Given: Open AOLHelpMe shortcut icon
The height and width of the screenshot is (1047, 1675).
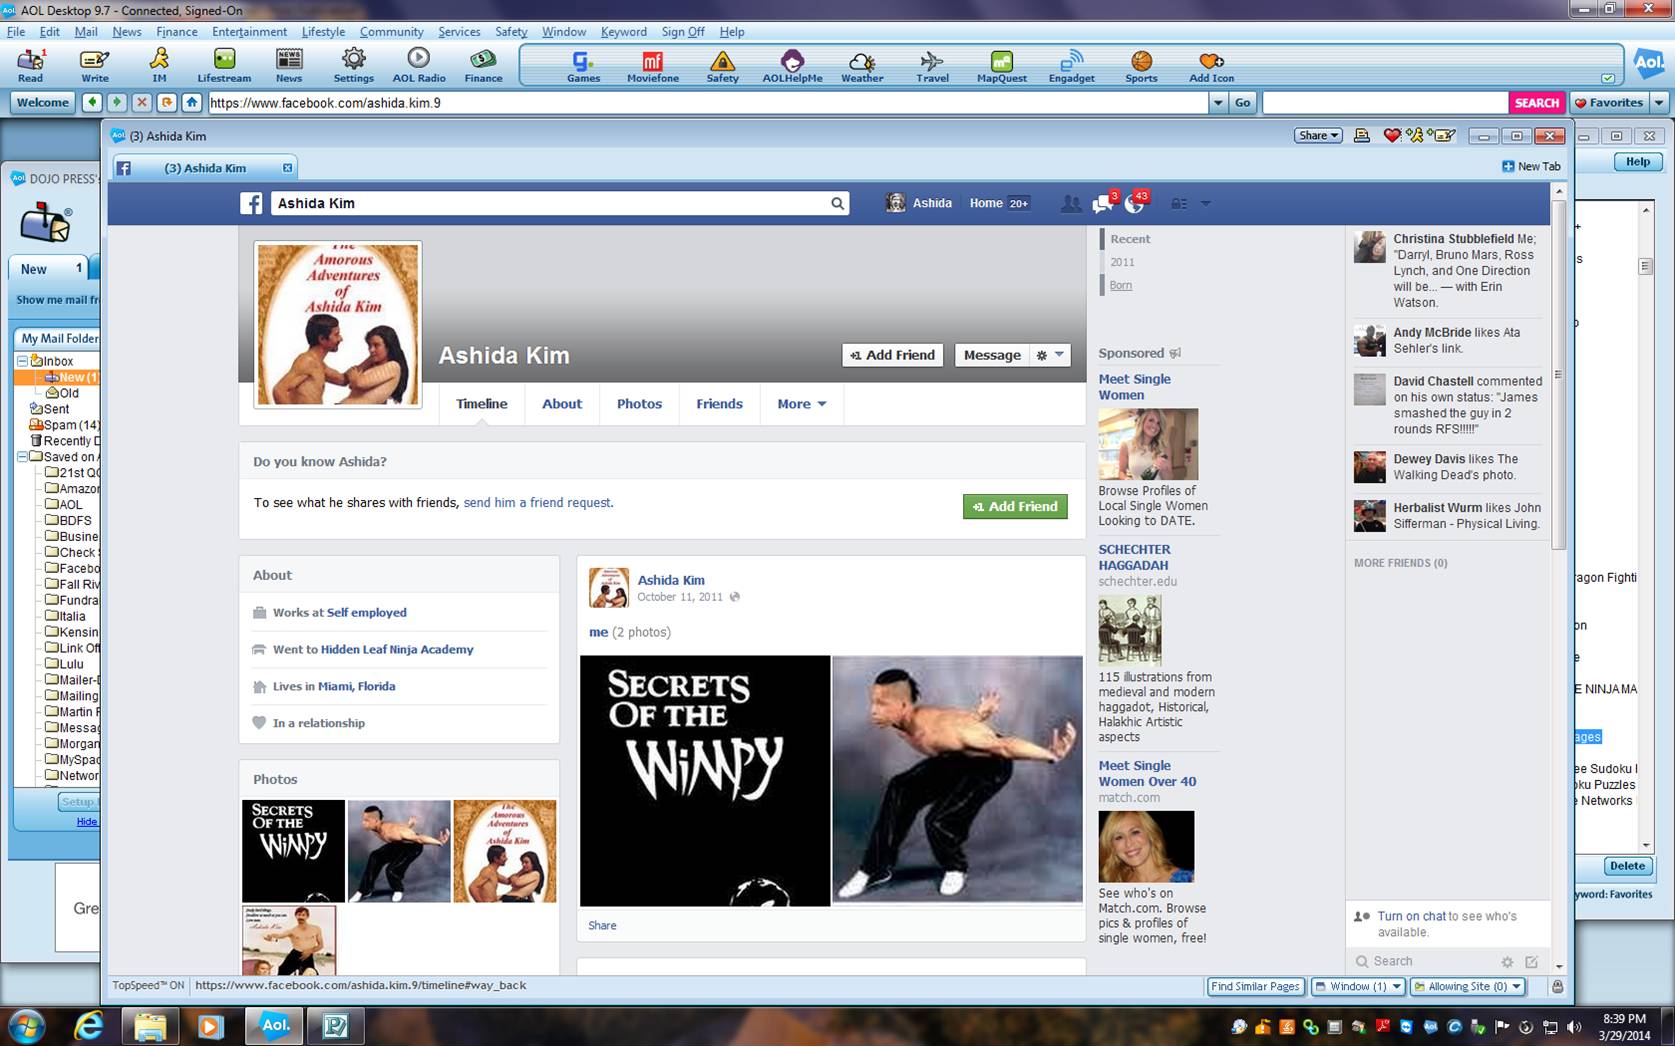Looking at the screenshot, I should (x=792, y=66).
